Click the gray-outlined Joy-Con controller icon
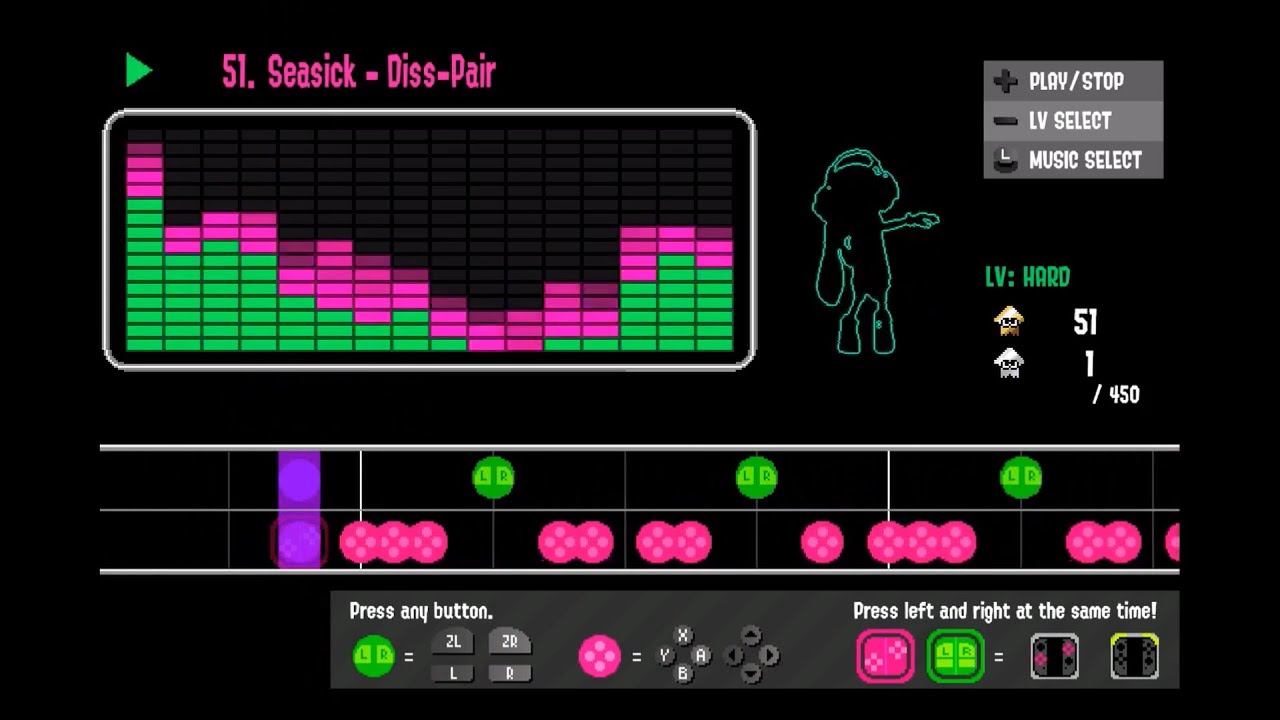1280x720 pixels. pos(1055,657)
